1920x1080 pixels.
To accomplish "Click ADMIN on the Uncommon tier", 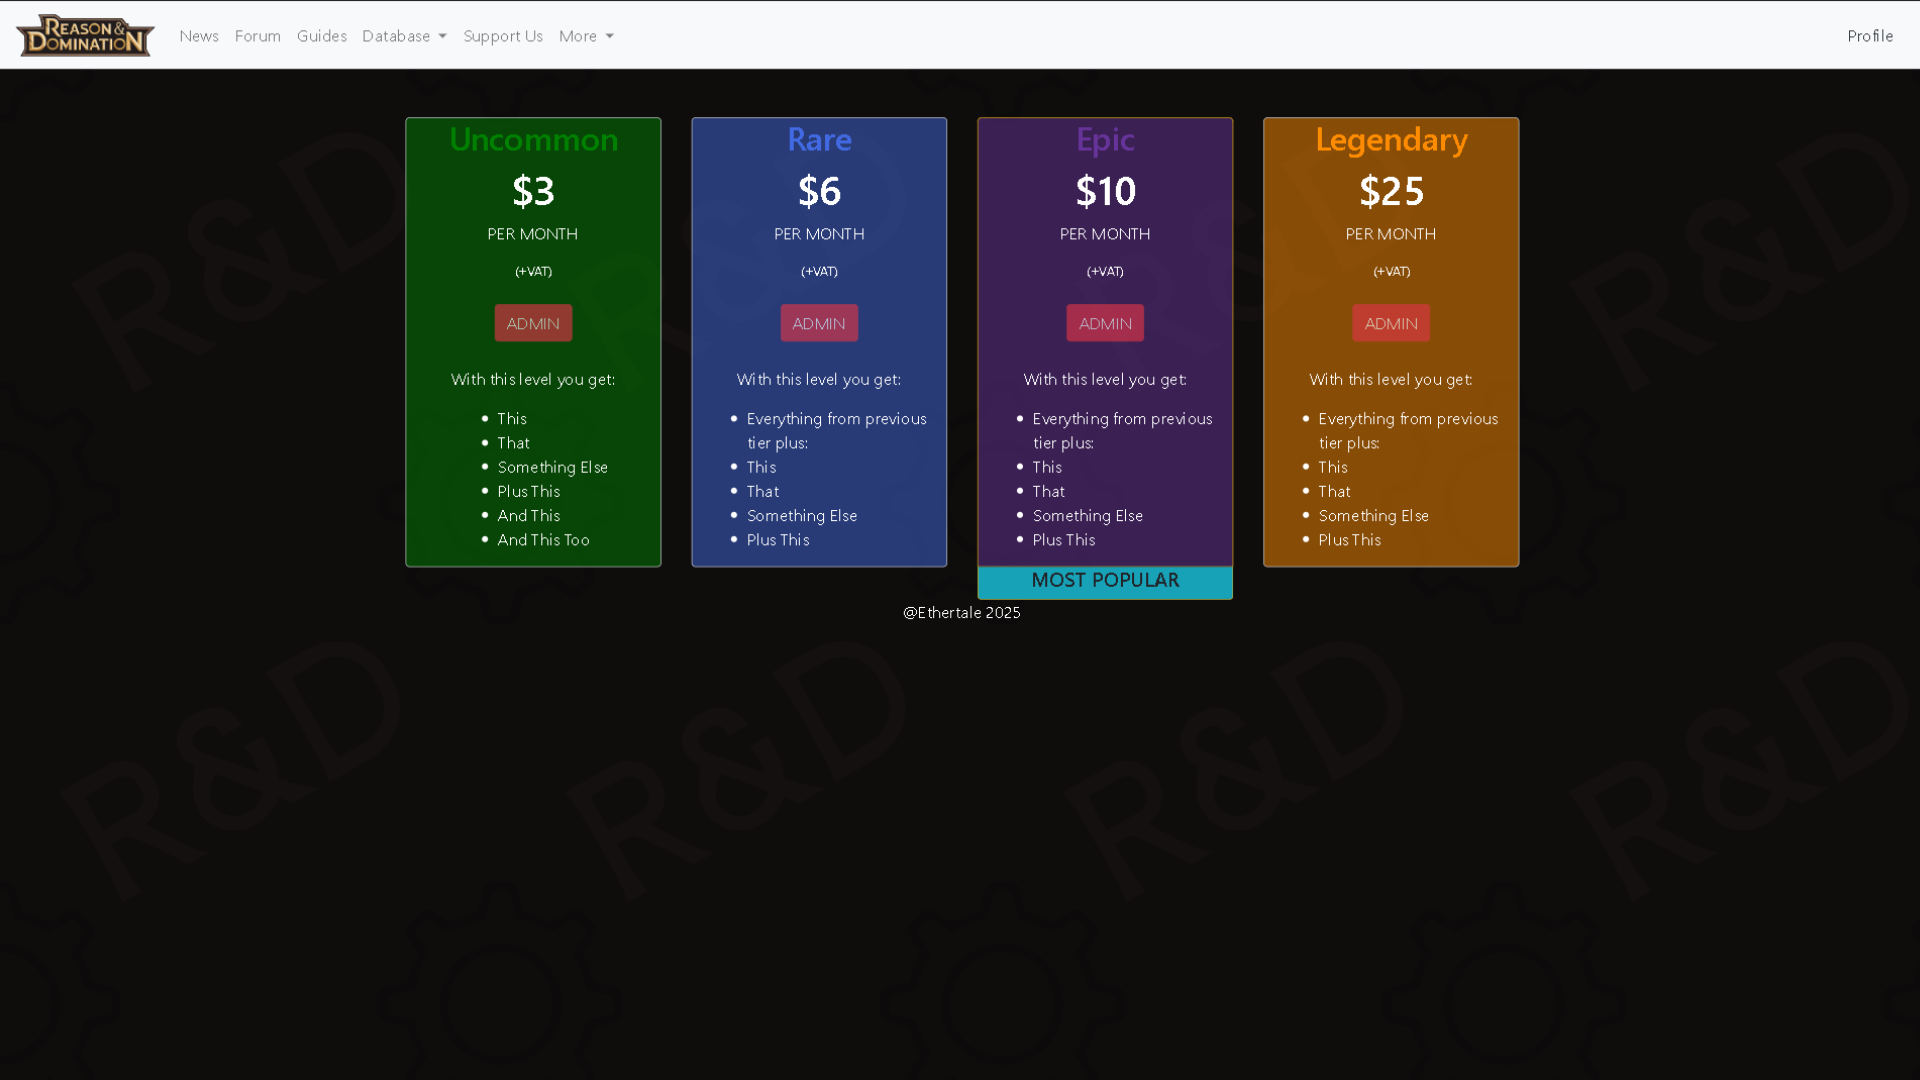I will pos(532,322).
